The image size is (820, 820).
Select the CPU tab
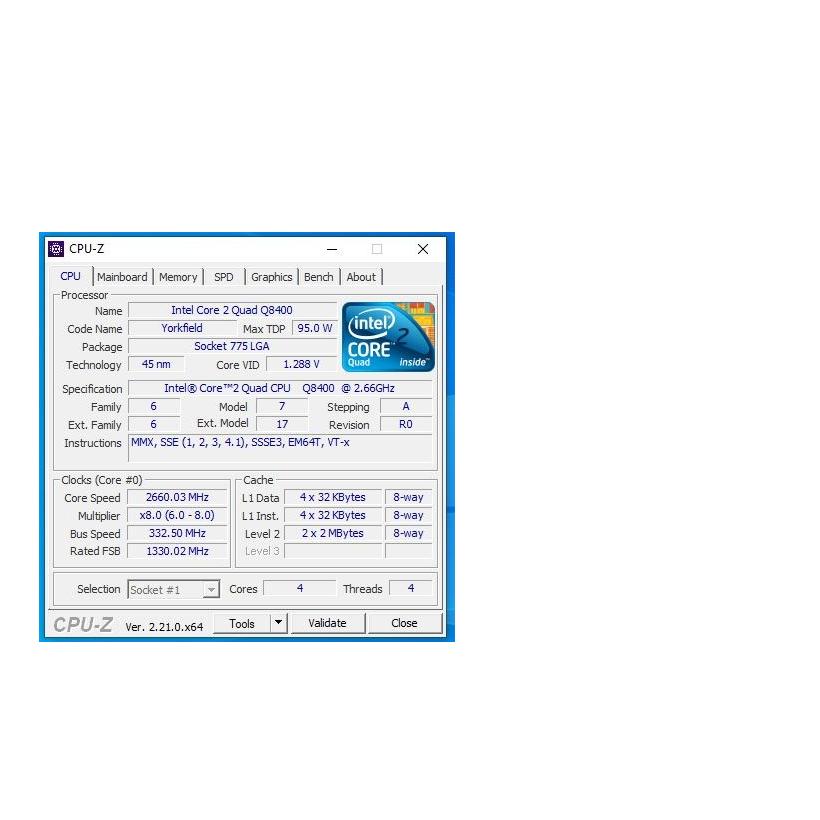point(71,276)
